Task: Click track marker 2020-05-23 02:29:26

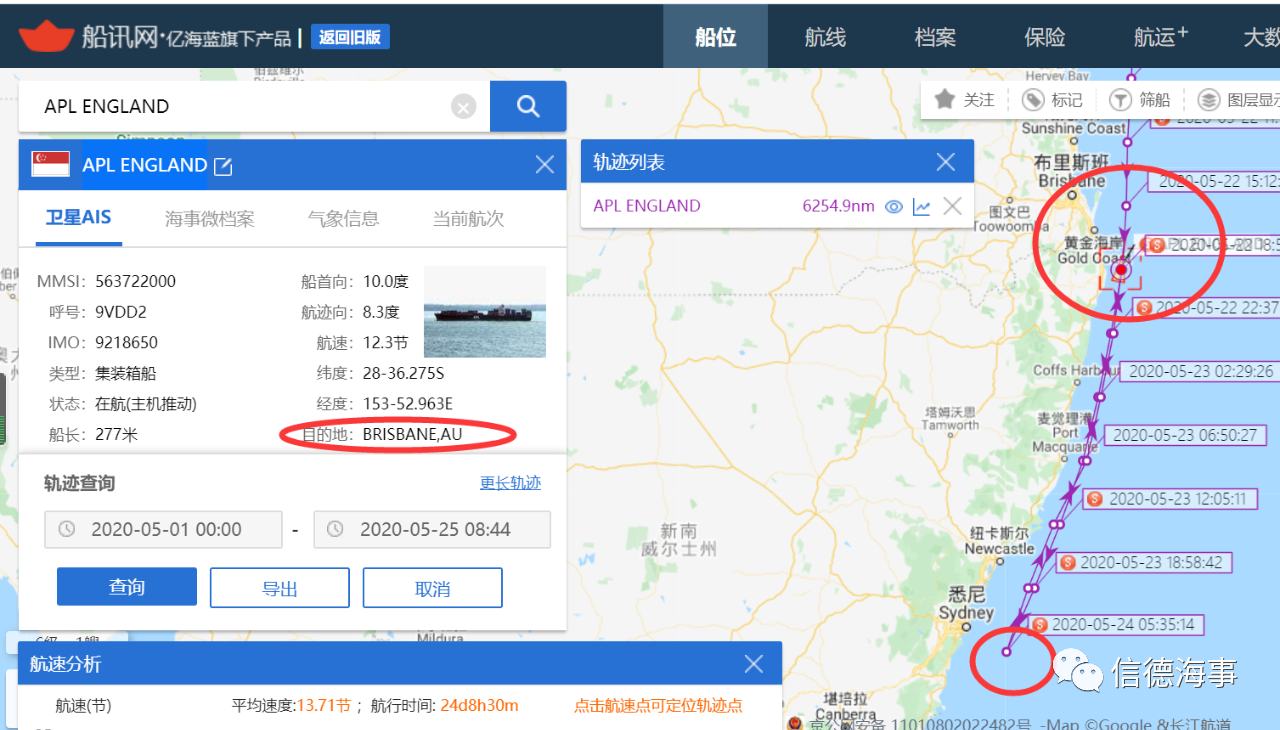Action: (1201, 371)
